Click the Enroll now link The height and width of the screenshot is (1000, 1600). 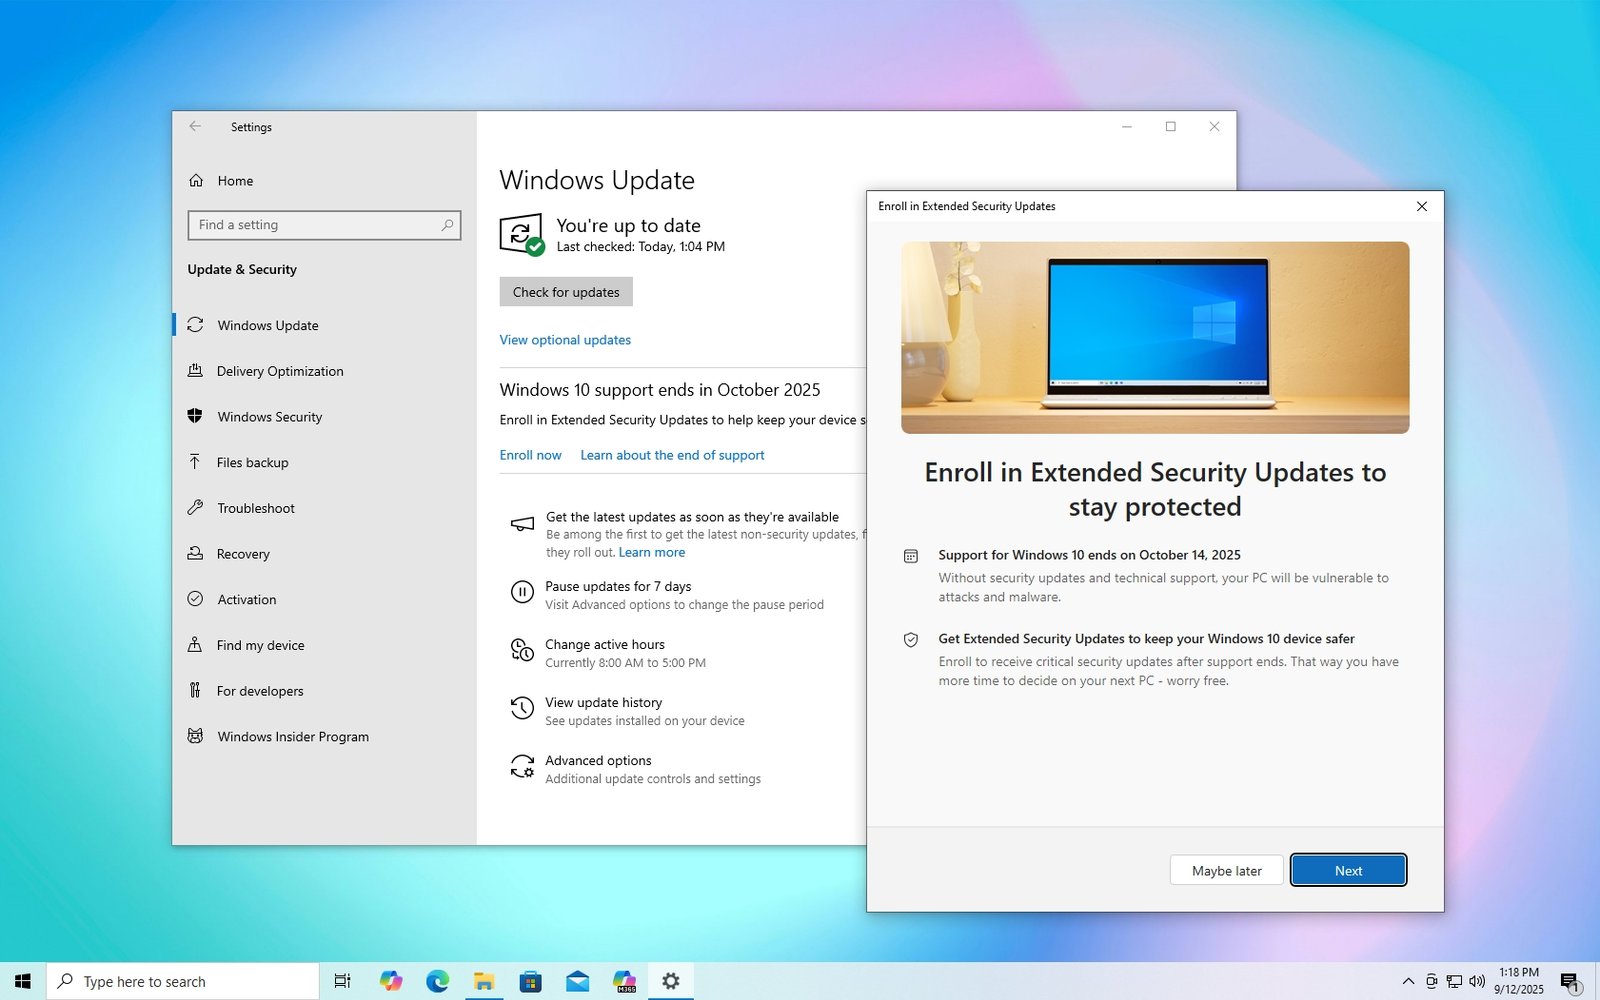(x=530, y=455)
